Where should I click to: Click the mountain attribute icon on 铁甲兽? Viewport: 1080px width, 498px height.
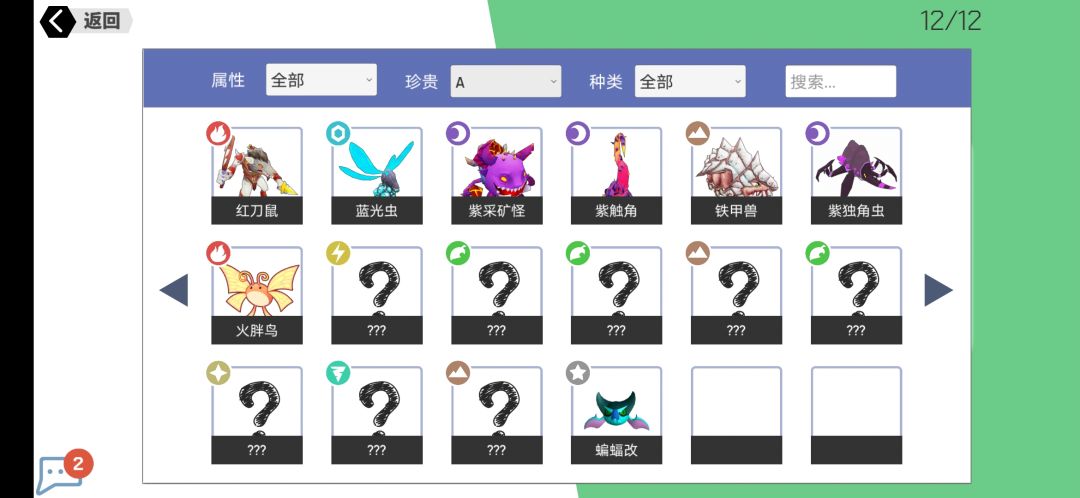point(698,133)
